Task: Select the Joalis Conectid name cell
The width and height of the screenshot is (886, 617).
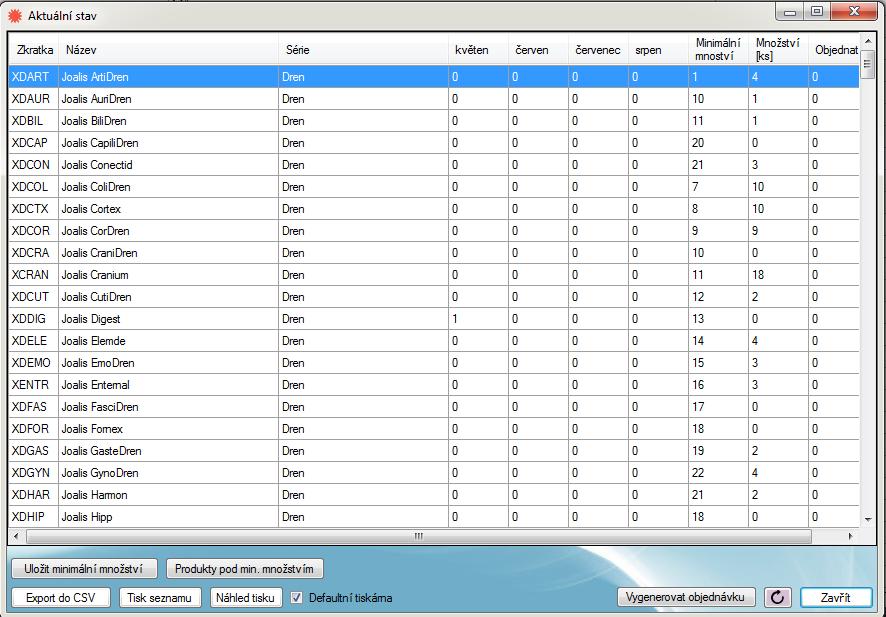Action: (168, 165)
